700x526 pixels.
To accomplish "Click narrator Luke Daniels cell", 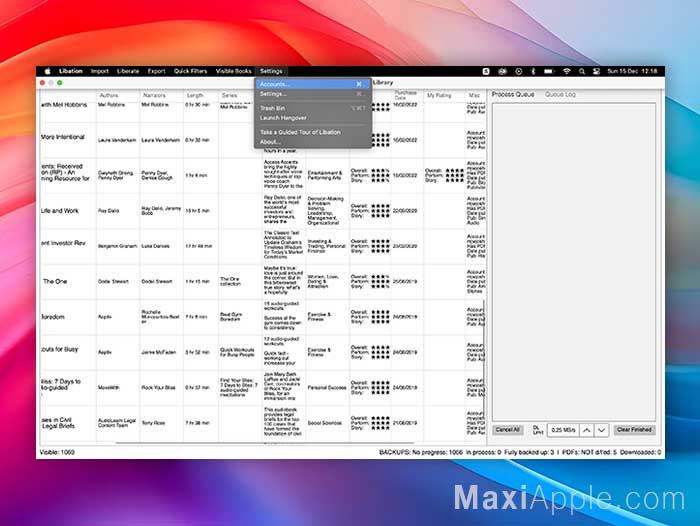I will (161, 246).
